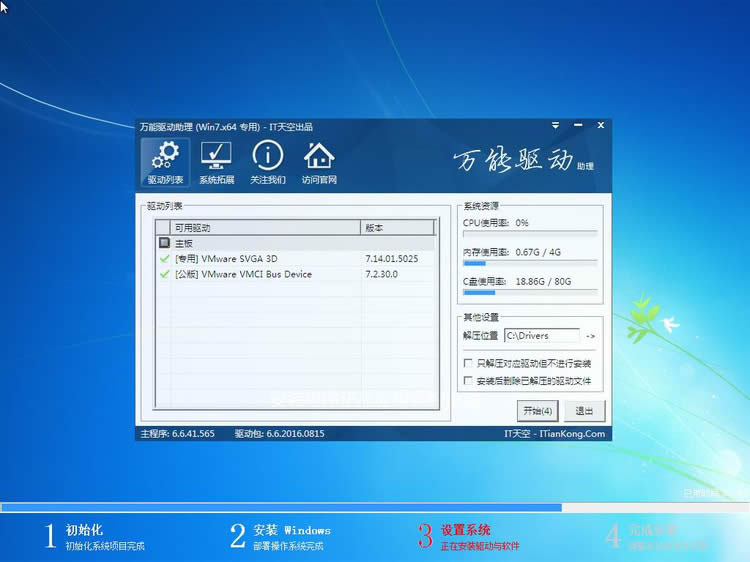This screenshot has width=750, height=562.
Task: Click the 可用驱动 column header
Action: (264, 228)
